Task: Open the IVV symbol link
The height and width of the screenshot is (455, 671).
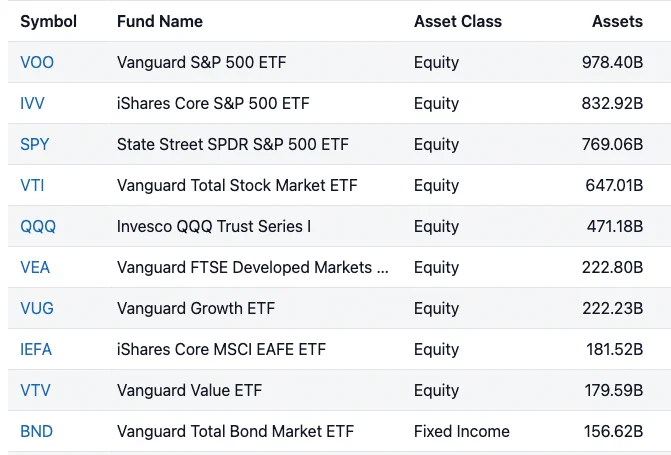Action: 32,104
